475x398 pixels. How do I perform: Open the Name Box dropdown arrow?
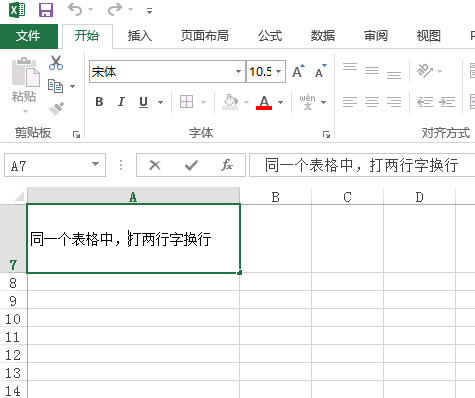click(x=96, y=164)
